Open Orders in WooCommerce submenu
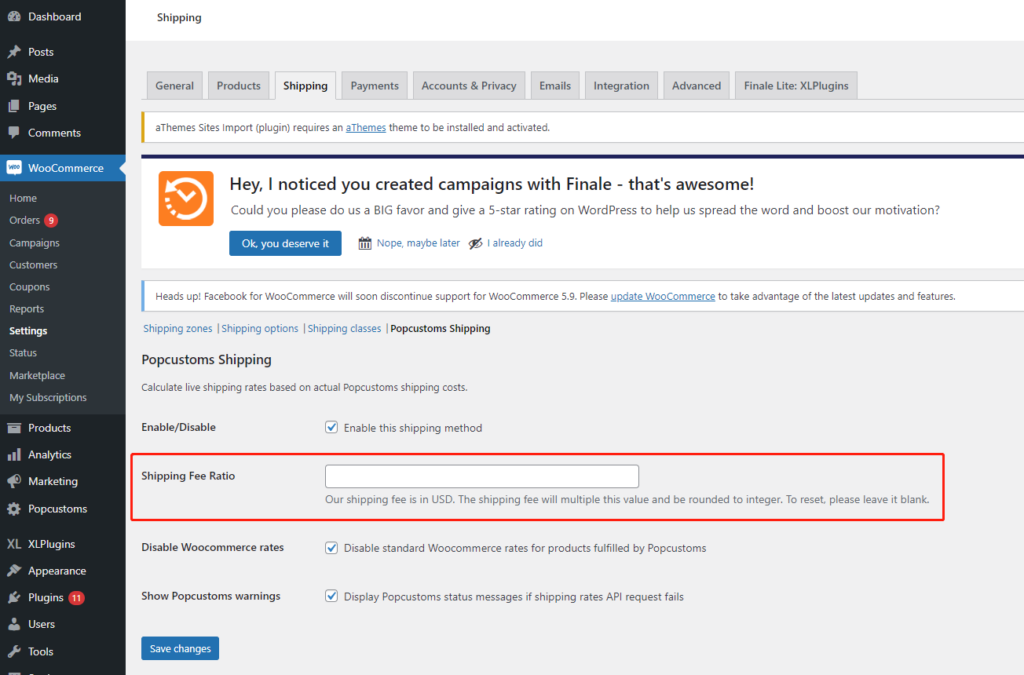The width and height of the screenshot is (1024, 675). (24, 220)
